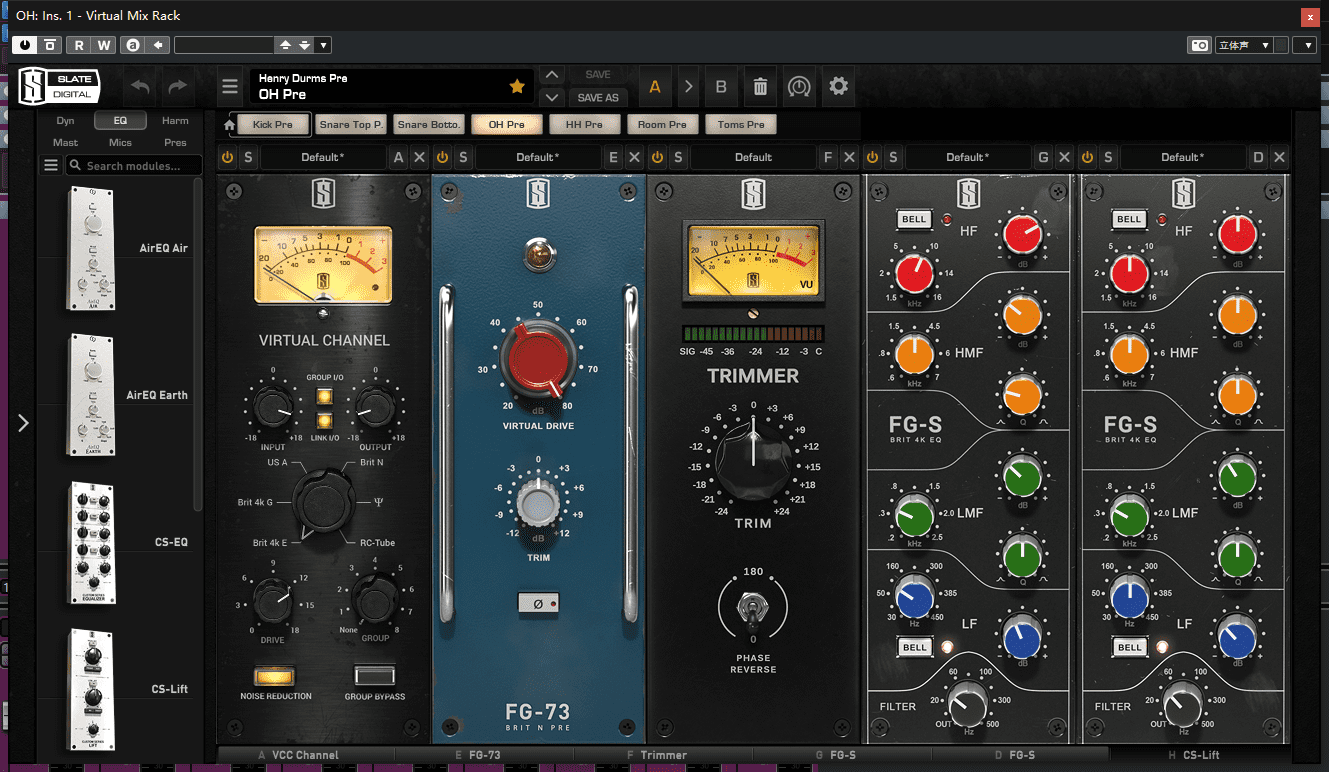Select the Harm module category tab
Image resolution: width=1329 pixels, height=772 pixels.
point(175,121)
